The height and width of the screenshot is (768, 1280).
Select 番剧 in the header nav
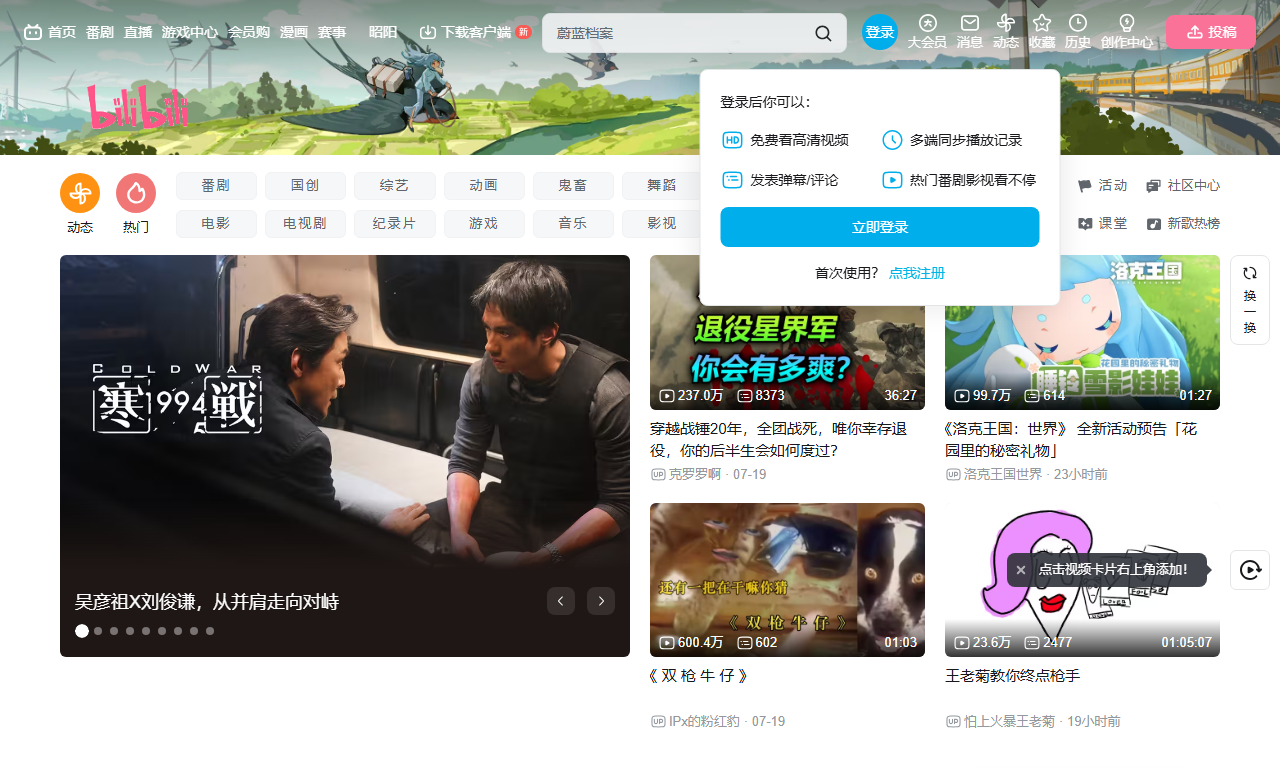pos(100,32)
